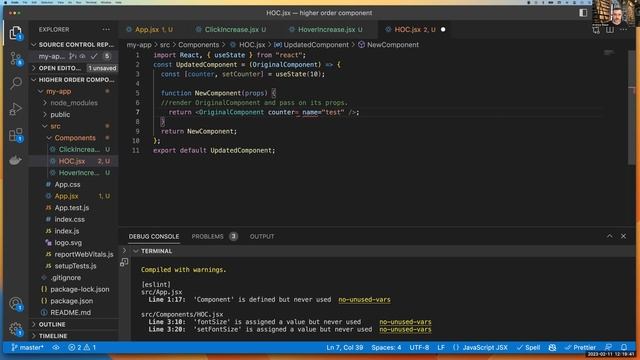Expand the Open Editors section

click(73, 68)
